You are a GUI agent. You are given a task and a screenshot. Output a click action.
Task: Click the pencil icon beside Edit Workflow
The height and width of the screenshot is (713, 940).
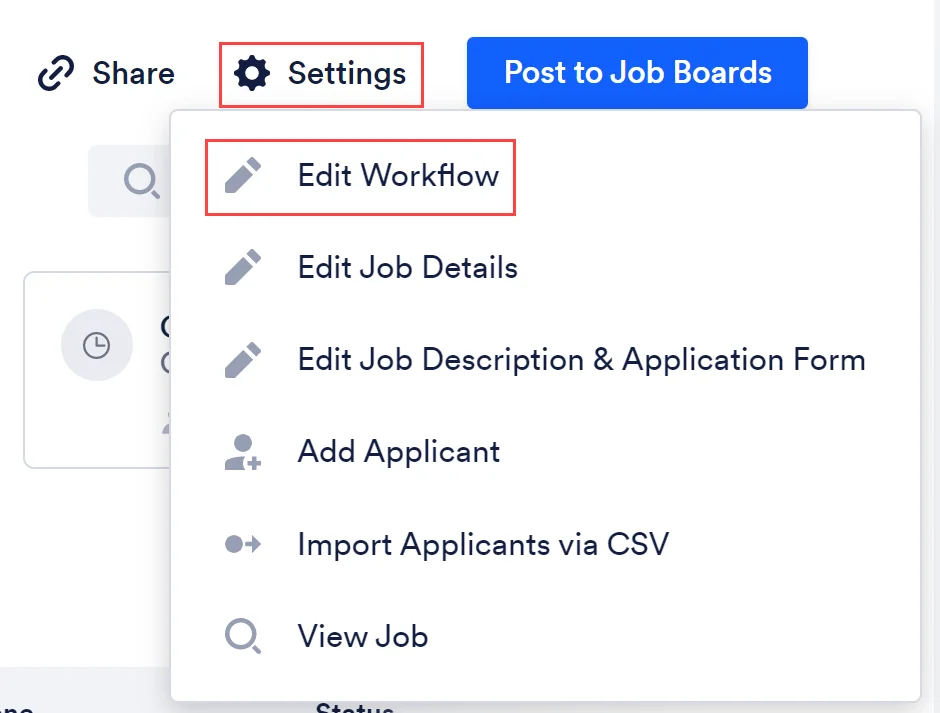click(x=243, y=176)
